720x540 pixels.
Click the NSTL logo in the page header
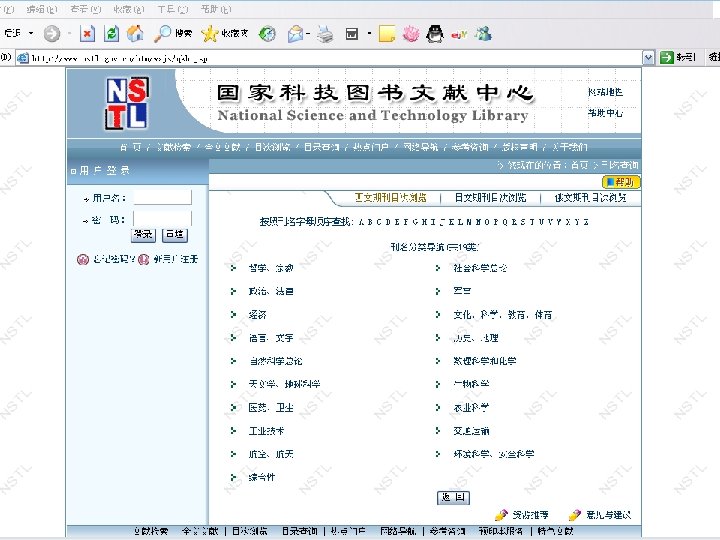point(127,103)
